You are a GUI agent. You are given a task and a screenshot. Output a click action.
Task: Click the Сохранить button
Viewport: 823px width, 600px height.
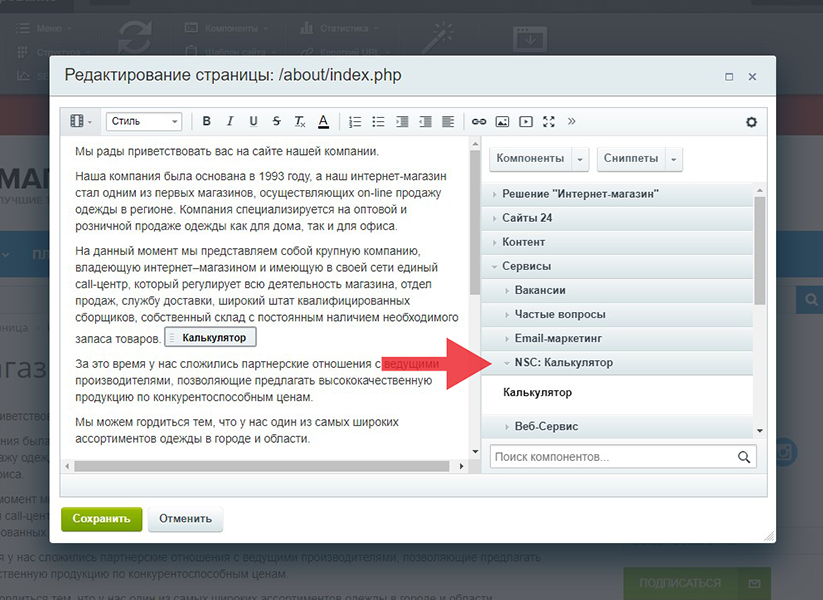[x=101, y=519]
